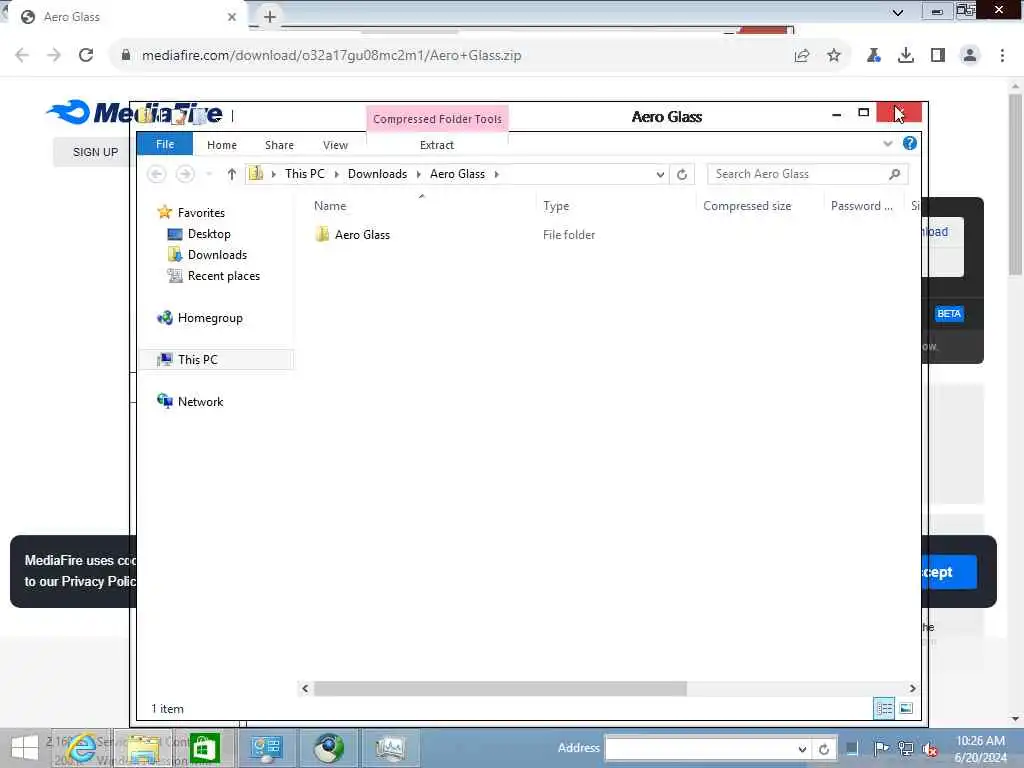Go back in Explorer navigation
Image resolution: width=1024 pixels, height=768 pixels.
[157, 174]
